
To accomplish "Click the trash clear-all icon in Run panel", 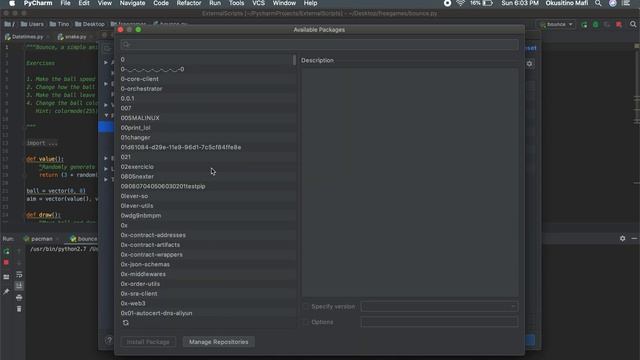I will click(x=19, y=309).
